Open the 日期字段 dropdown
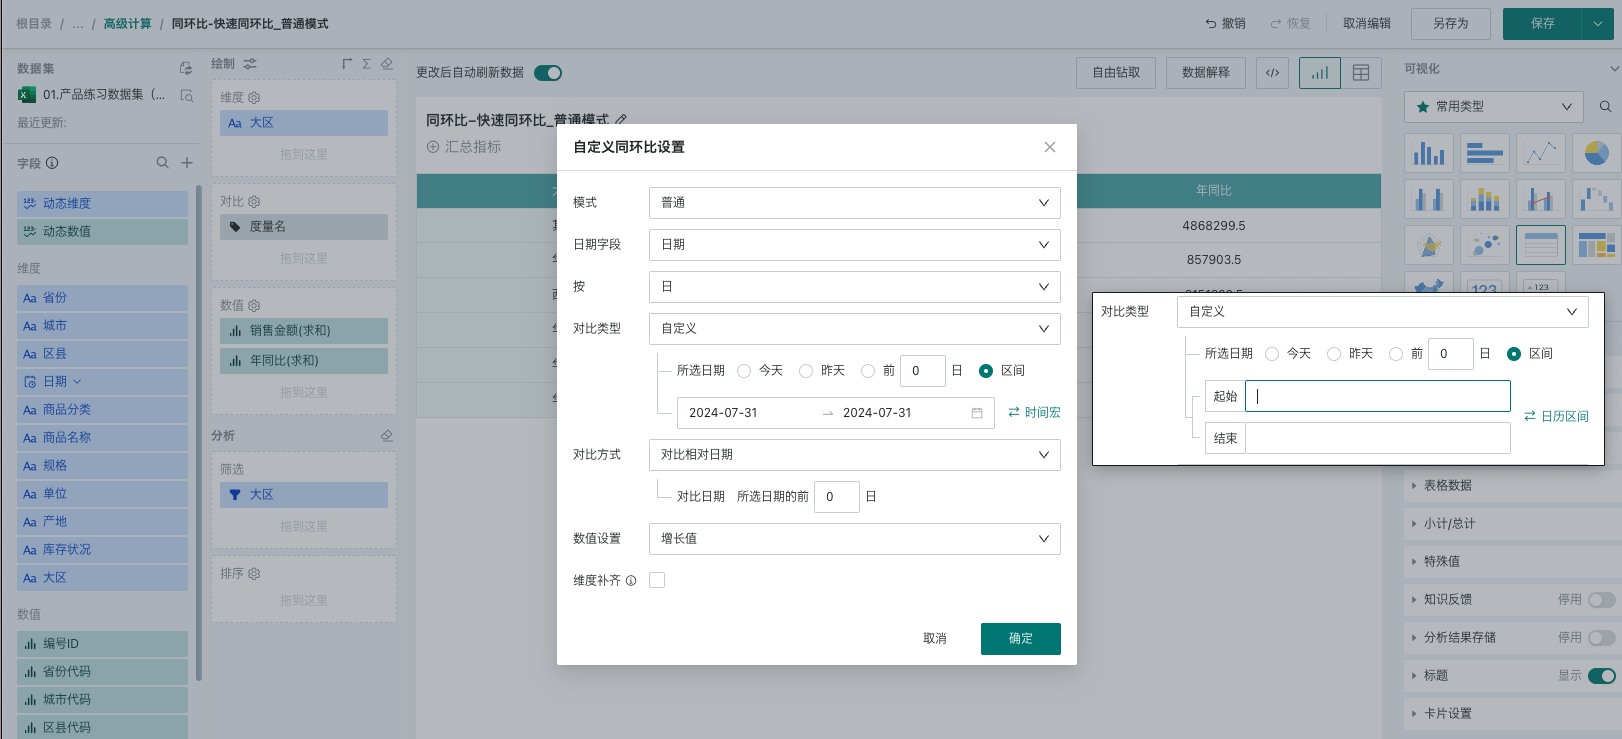Image resolution: width=1622 pixels, height=739 pixels. (x=854, y=245)
